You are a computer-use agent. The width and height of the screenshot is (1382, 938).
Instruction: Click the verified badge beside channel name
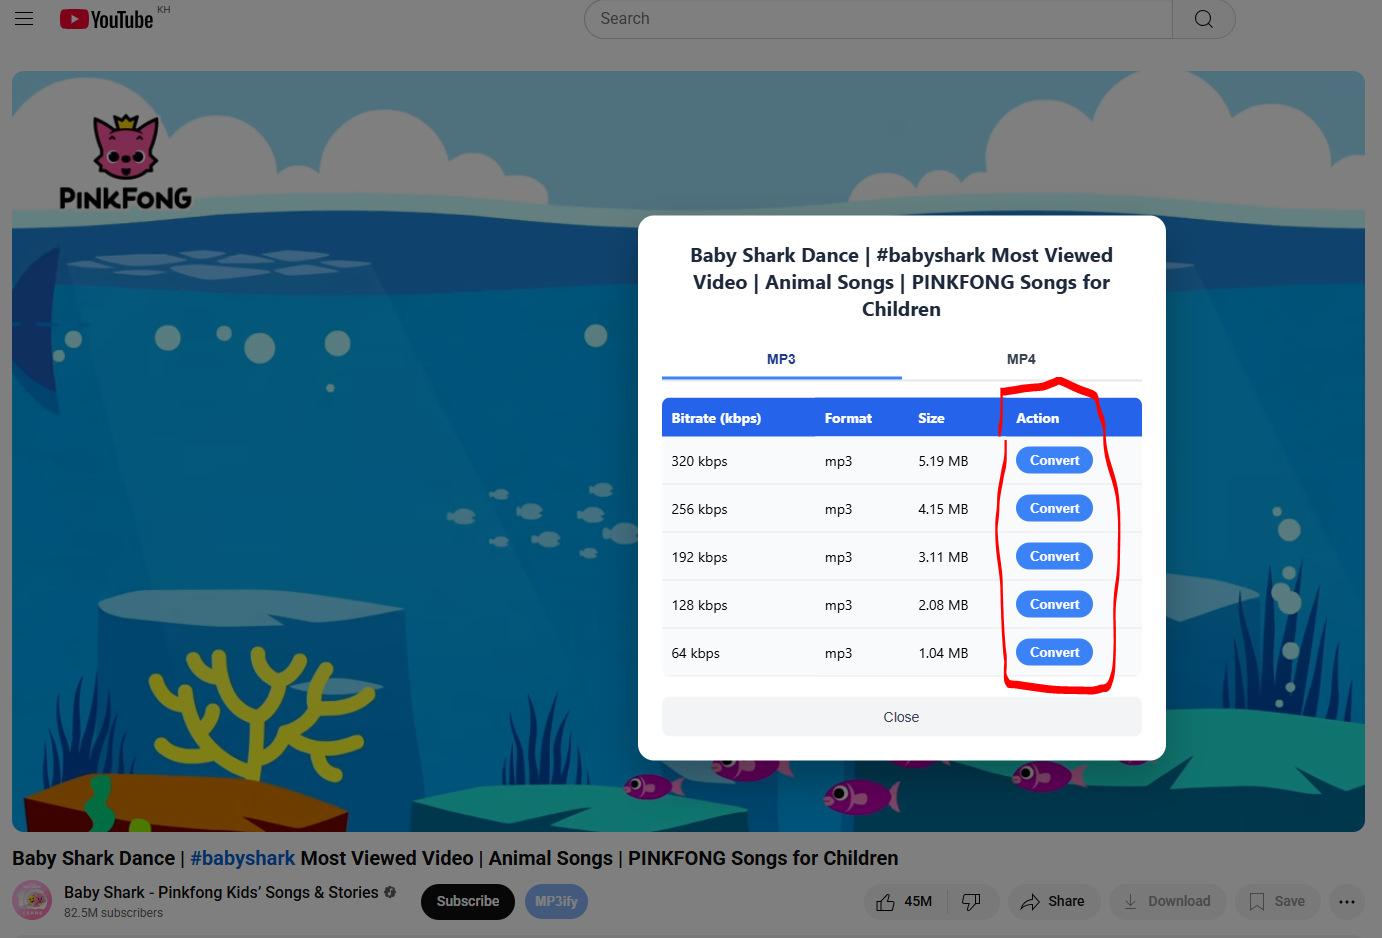pyautogui.click(x=390, y=892)
